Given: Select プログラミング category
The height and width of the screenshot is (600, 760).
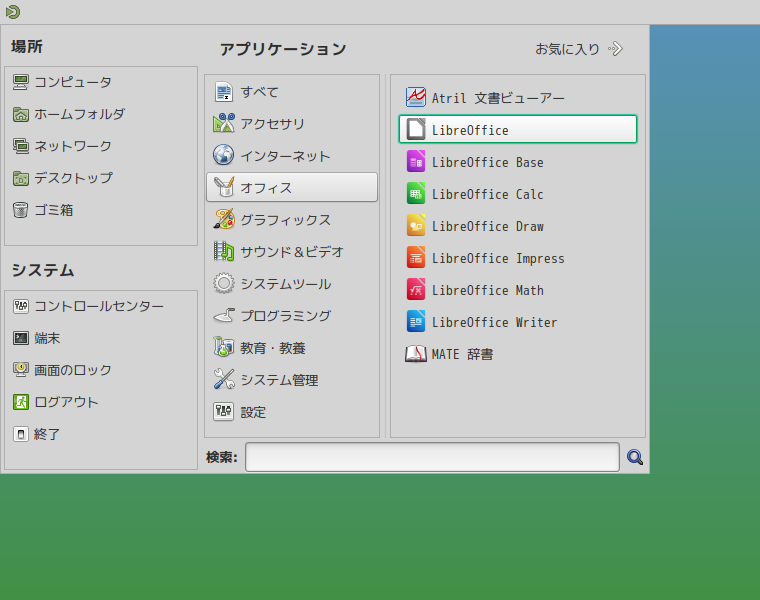Looking at the screenshot, I should coord(292,316).
